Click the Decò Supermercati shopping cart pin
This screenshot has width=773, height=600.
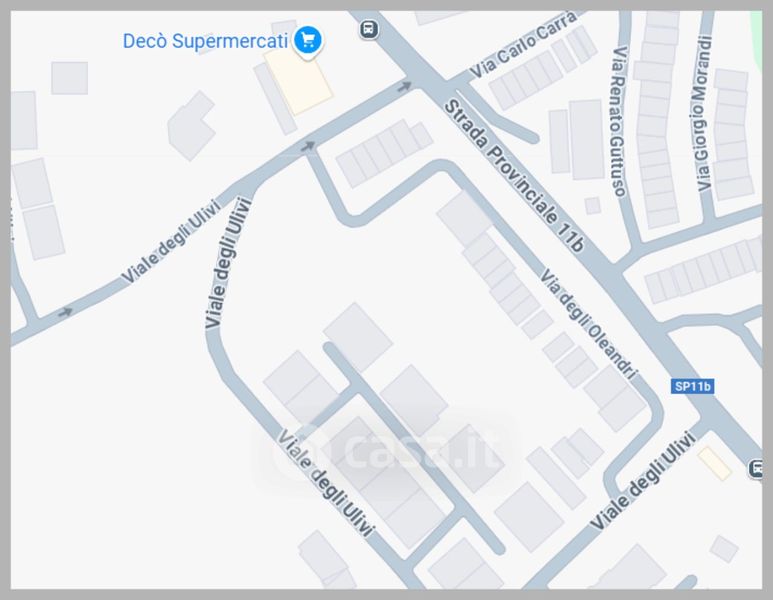(x=308, y=42)
